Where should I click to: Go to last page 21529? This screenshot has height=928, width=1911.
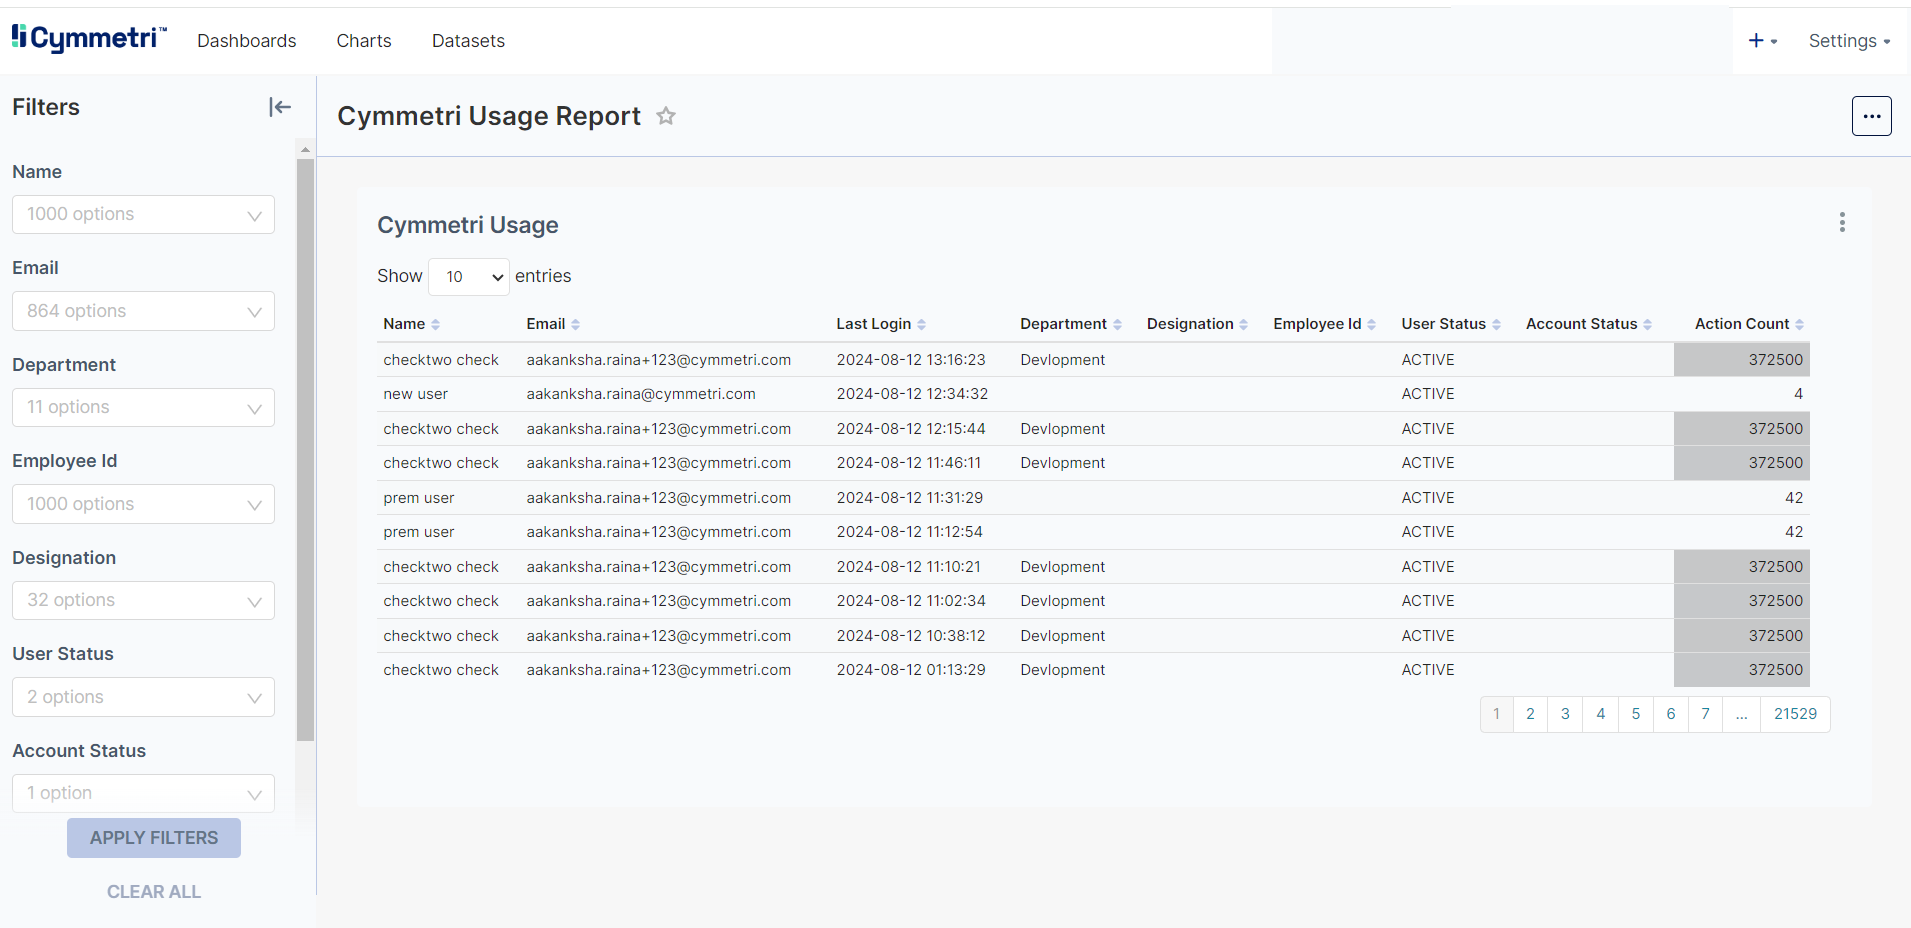pos(1794,714)
